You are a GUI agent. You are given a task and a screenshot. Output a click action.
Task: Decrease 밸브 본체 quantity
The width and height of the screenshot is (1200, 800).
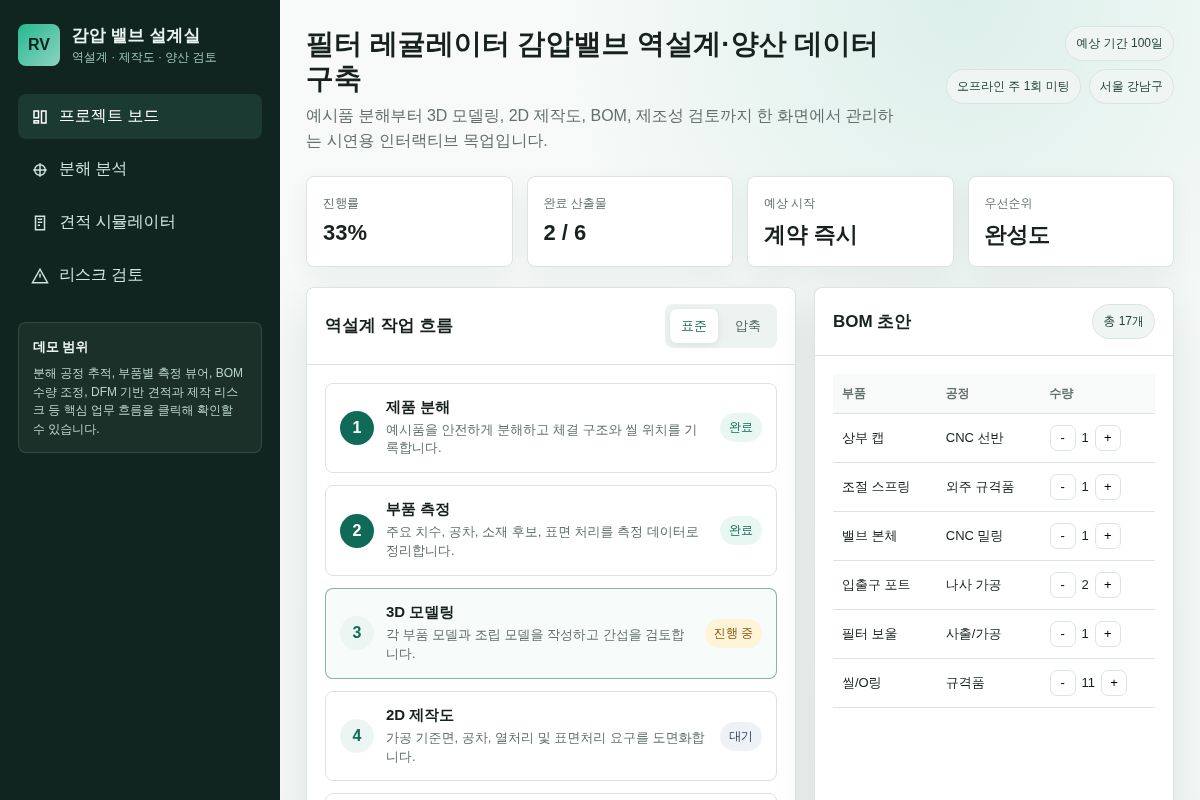[x=1063, y=536]
